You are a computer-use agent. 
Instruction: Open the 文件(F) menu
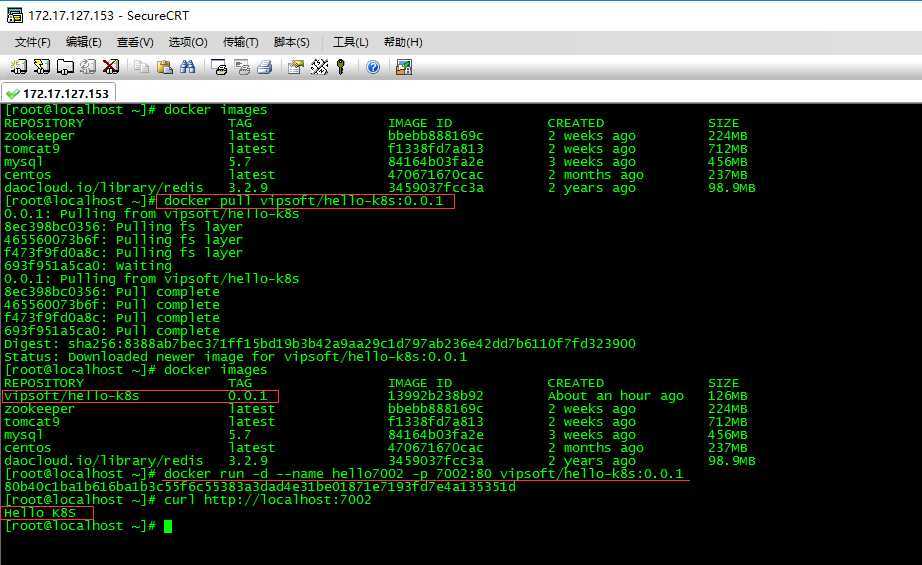(32, 42)
